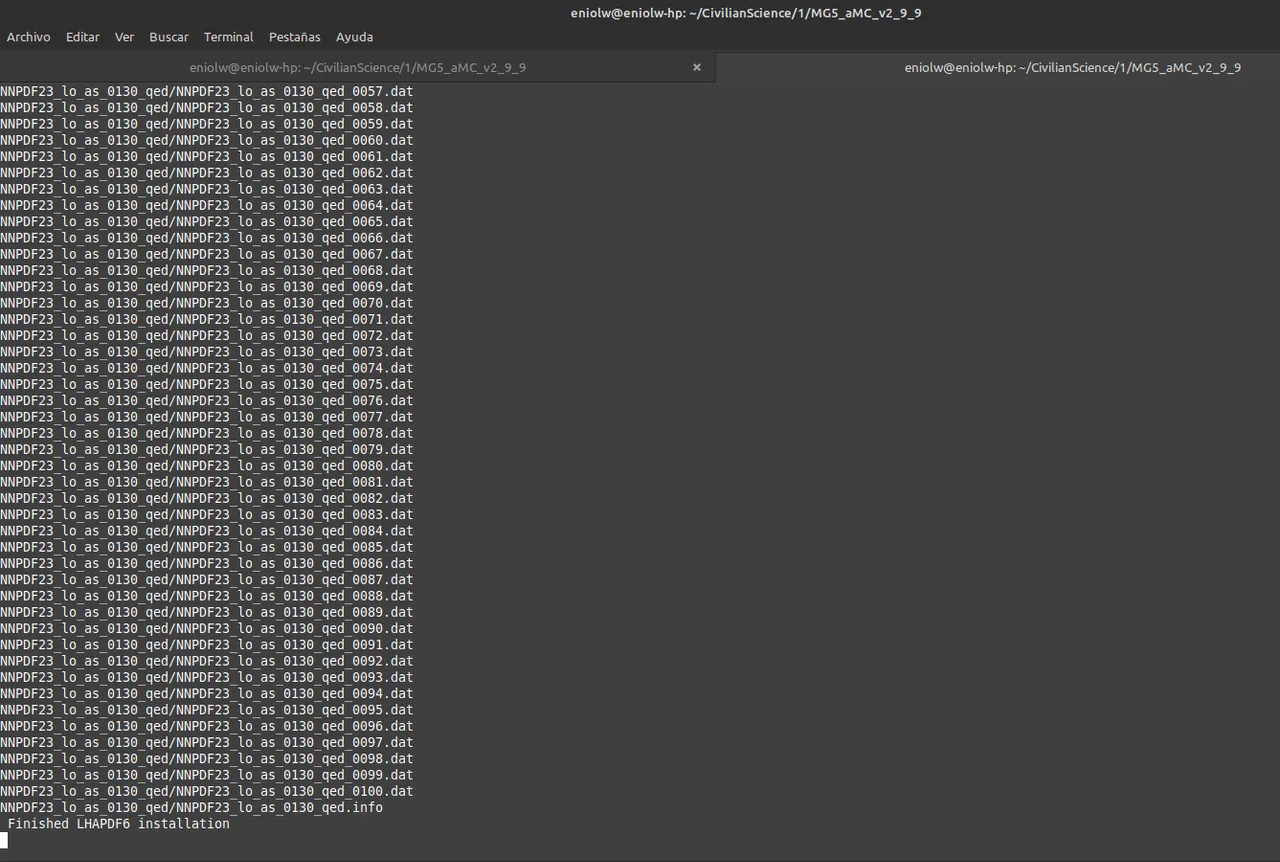
Task: Click the line 'Finished LHAPDF6 installation'
Action: click(x=119, y=824)
